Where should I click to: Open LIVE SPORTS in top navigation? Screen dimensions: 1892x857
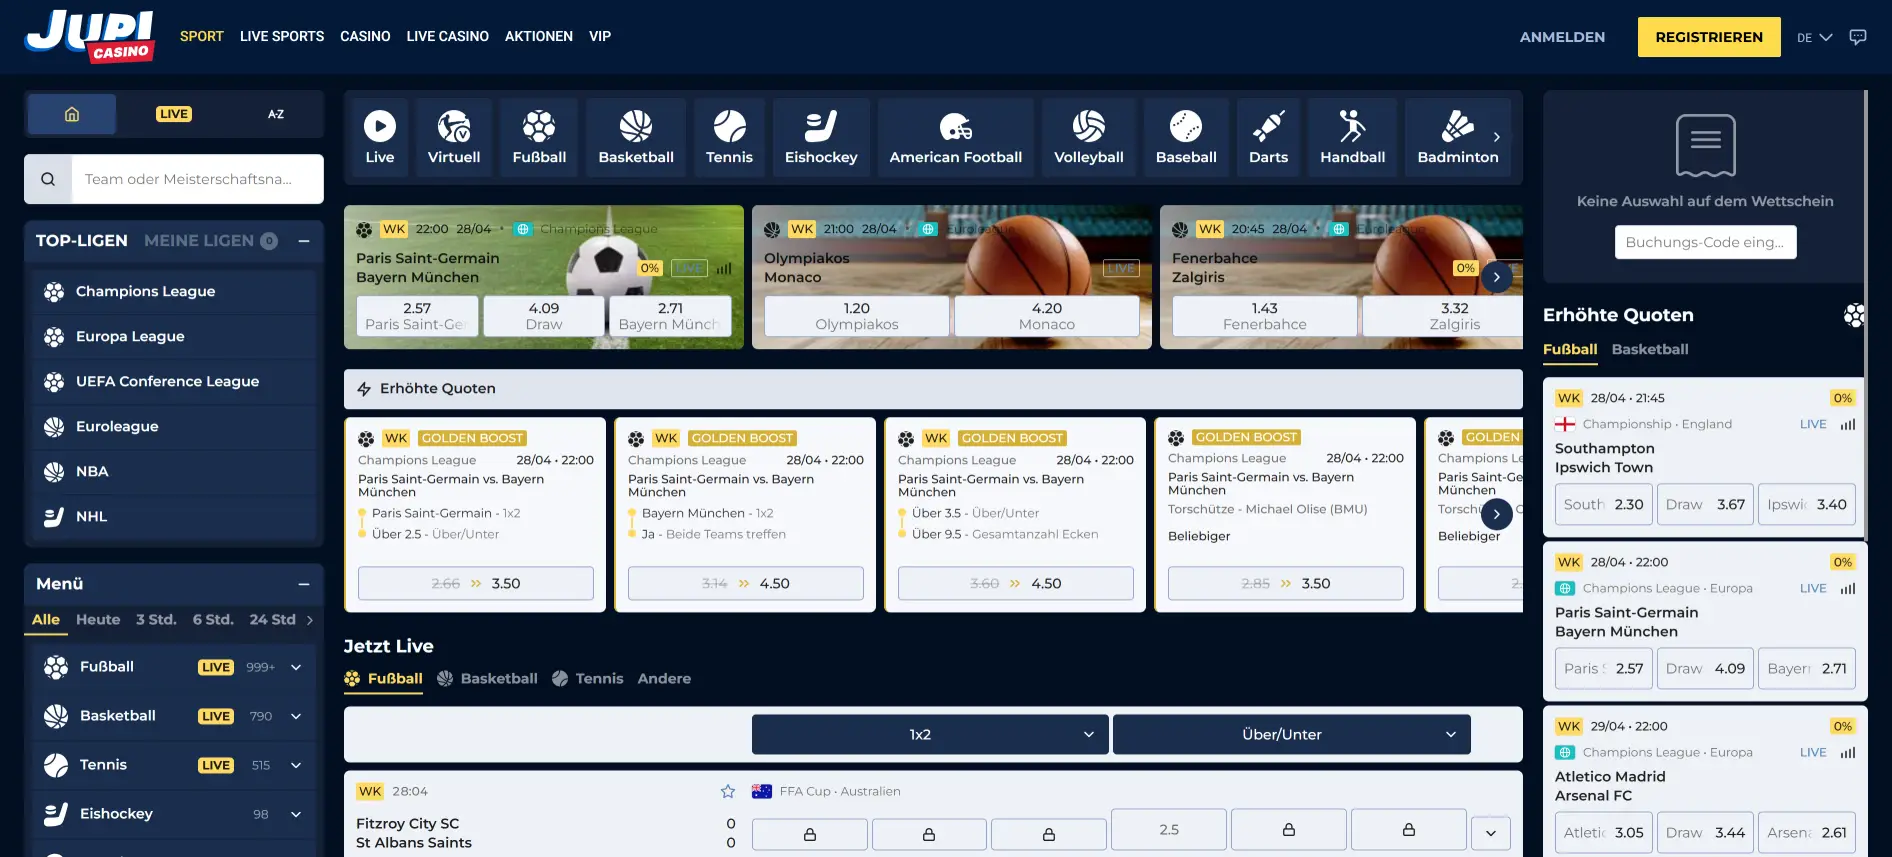[x=282, y=36]
